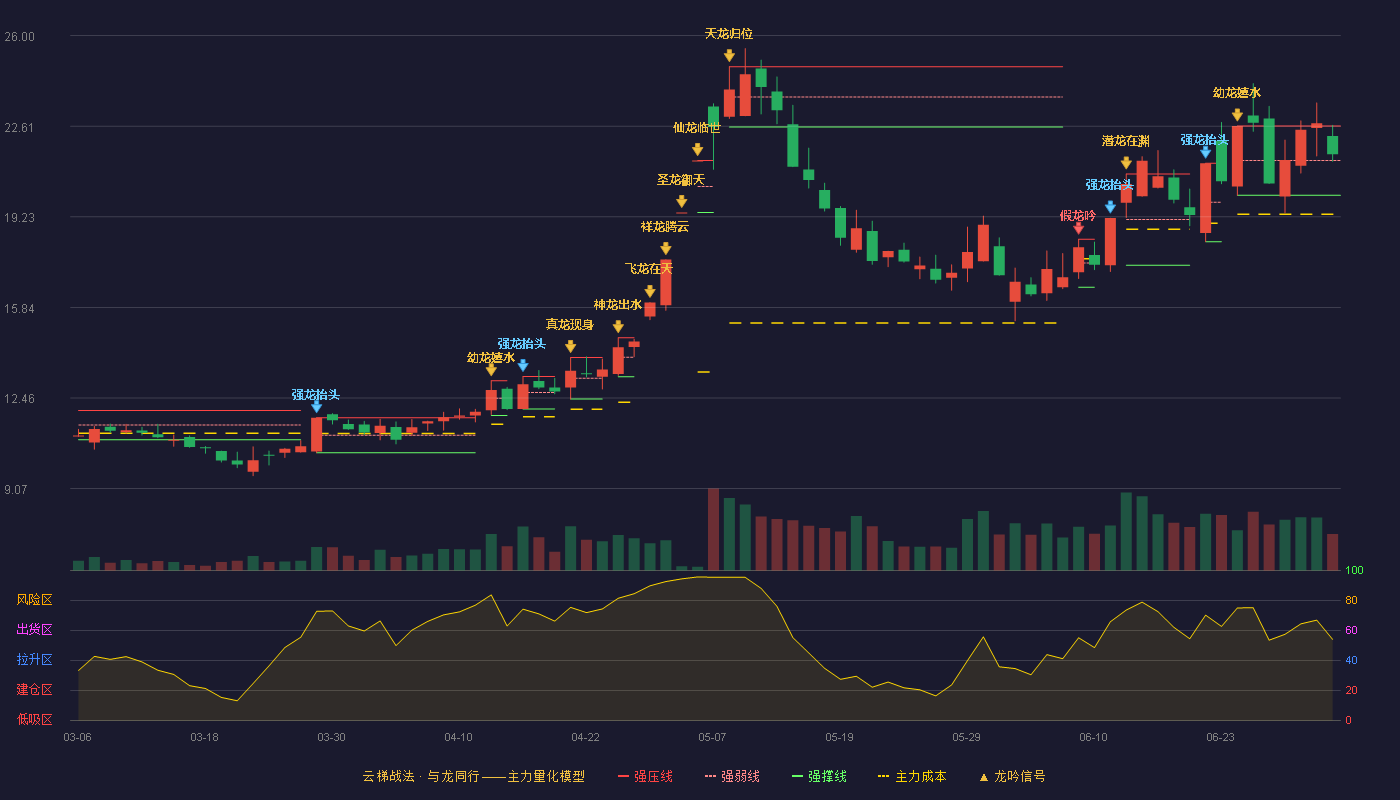Image resolution: width=1400 pixels, height=800 pixels.
Task: Click the arrow marker under 祥龙腾云
Action: pyautogui.click(x=665, y=248)
